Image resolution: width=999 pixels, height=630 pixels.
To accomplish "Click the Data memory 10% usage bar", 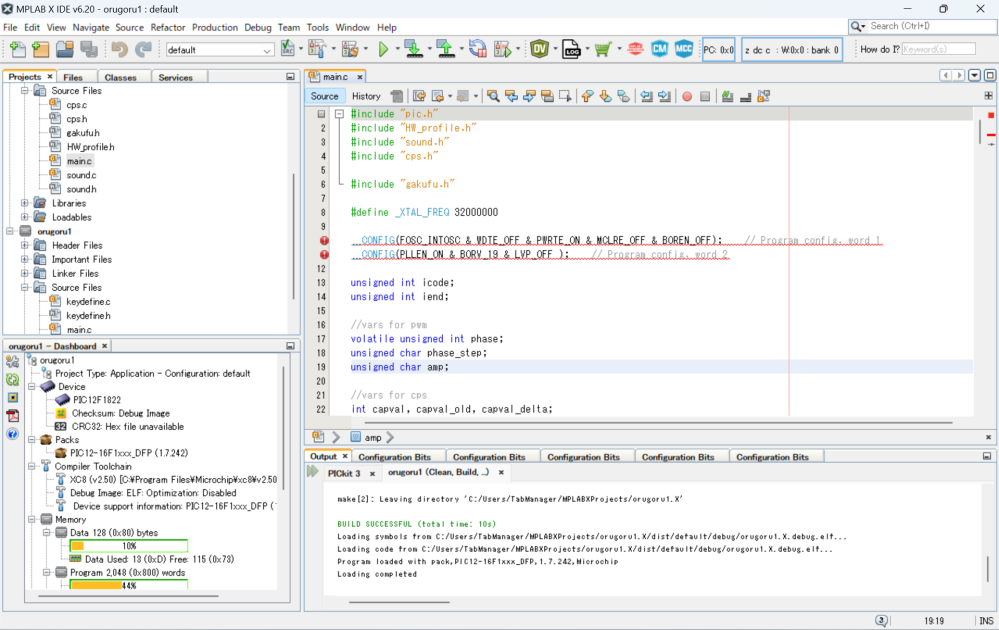I will (x=128, y=546).
